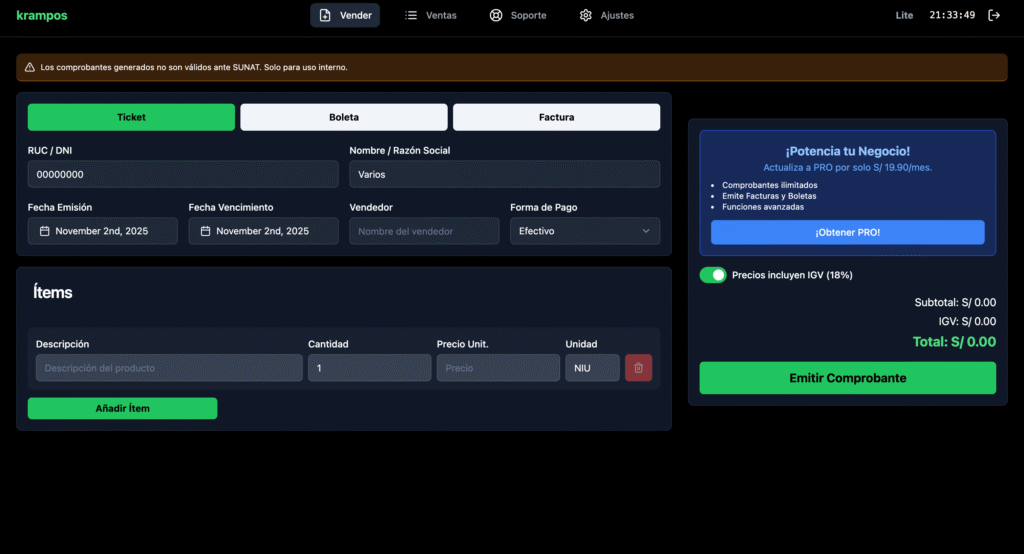Choose Factura receipt type
Image resolution: width=1024 pixels, height=554 pixels.
point(556,117)
